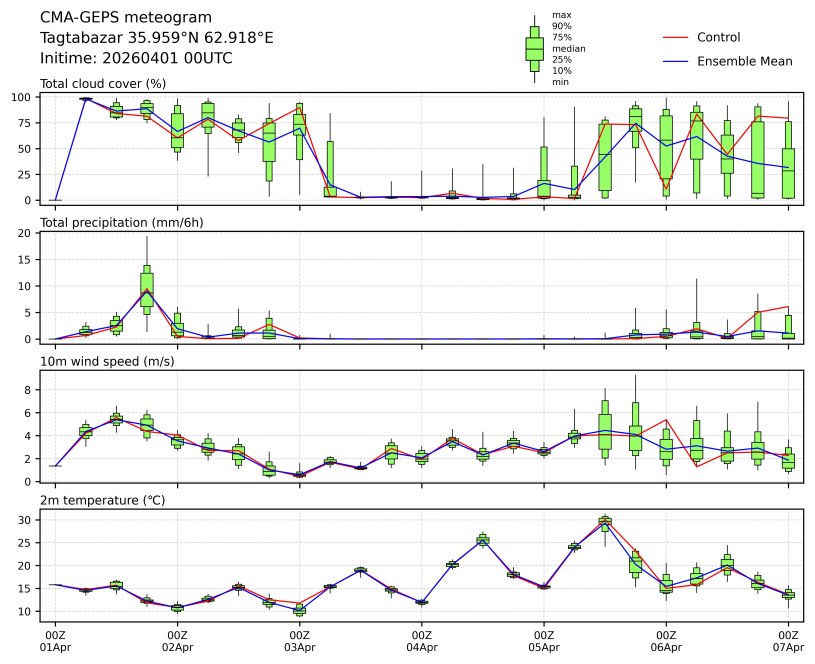Click the 00Z 01Apr x-axis tick label
815x664 pixels.
click(x=55, y=641)
